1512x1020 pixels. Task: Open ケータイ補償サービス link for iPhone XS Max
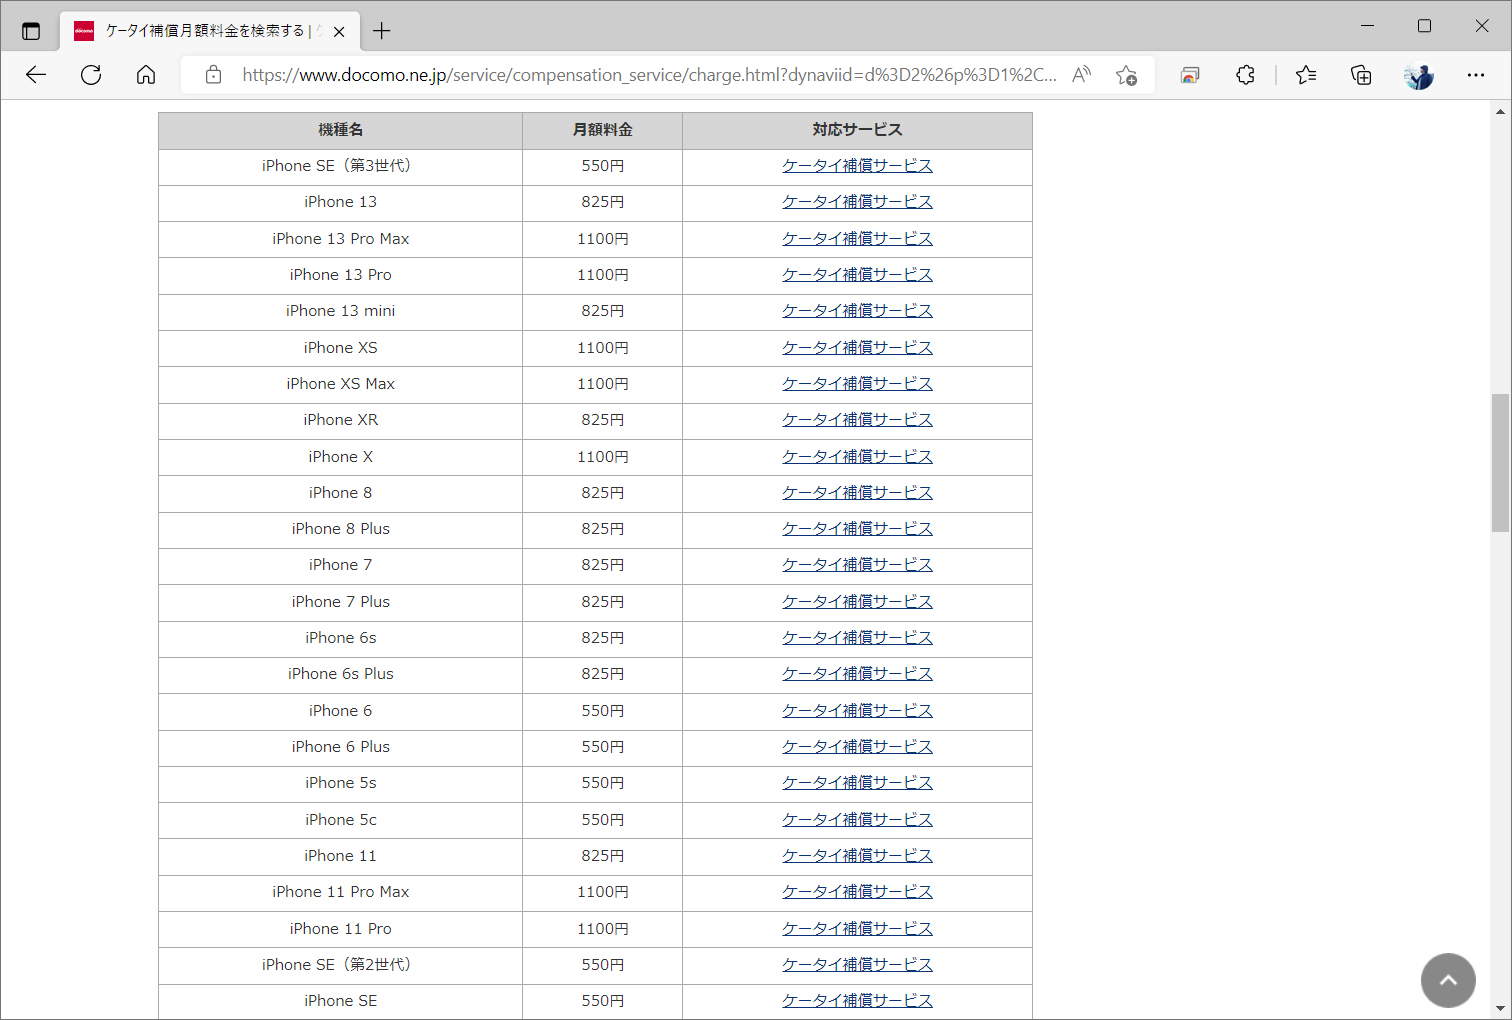857,384
